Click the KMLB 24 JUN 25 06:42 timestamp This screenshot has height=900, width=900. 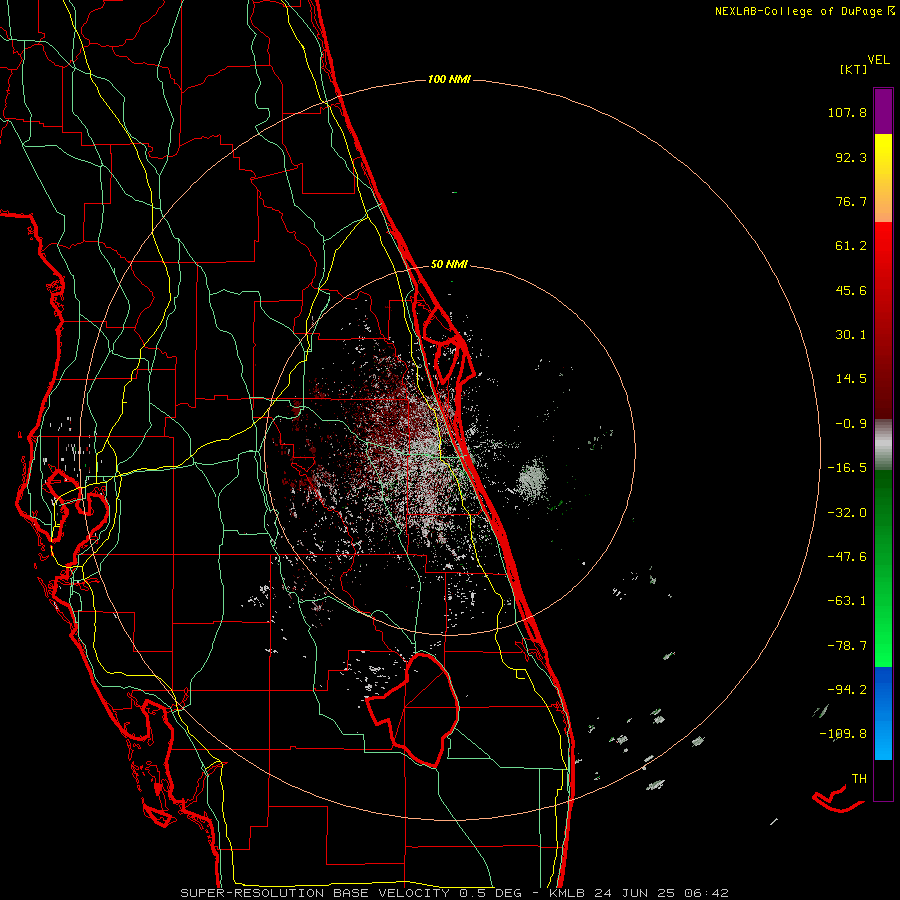(x=639, y=893)
